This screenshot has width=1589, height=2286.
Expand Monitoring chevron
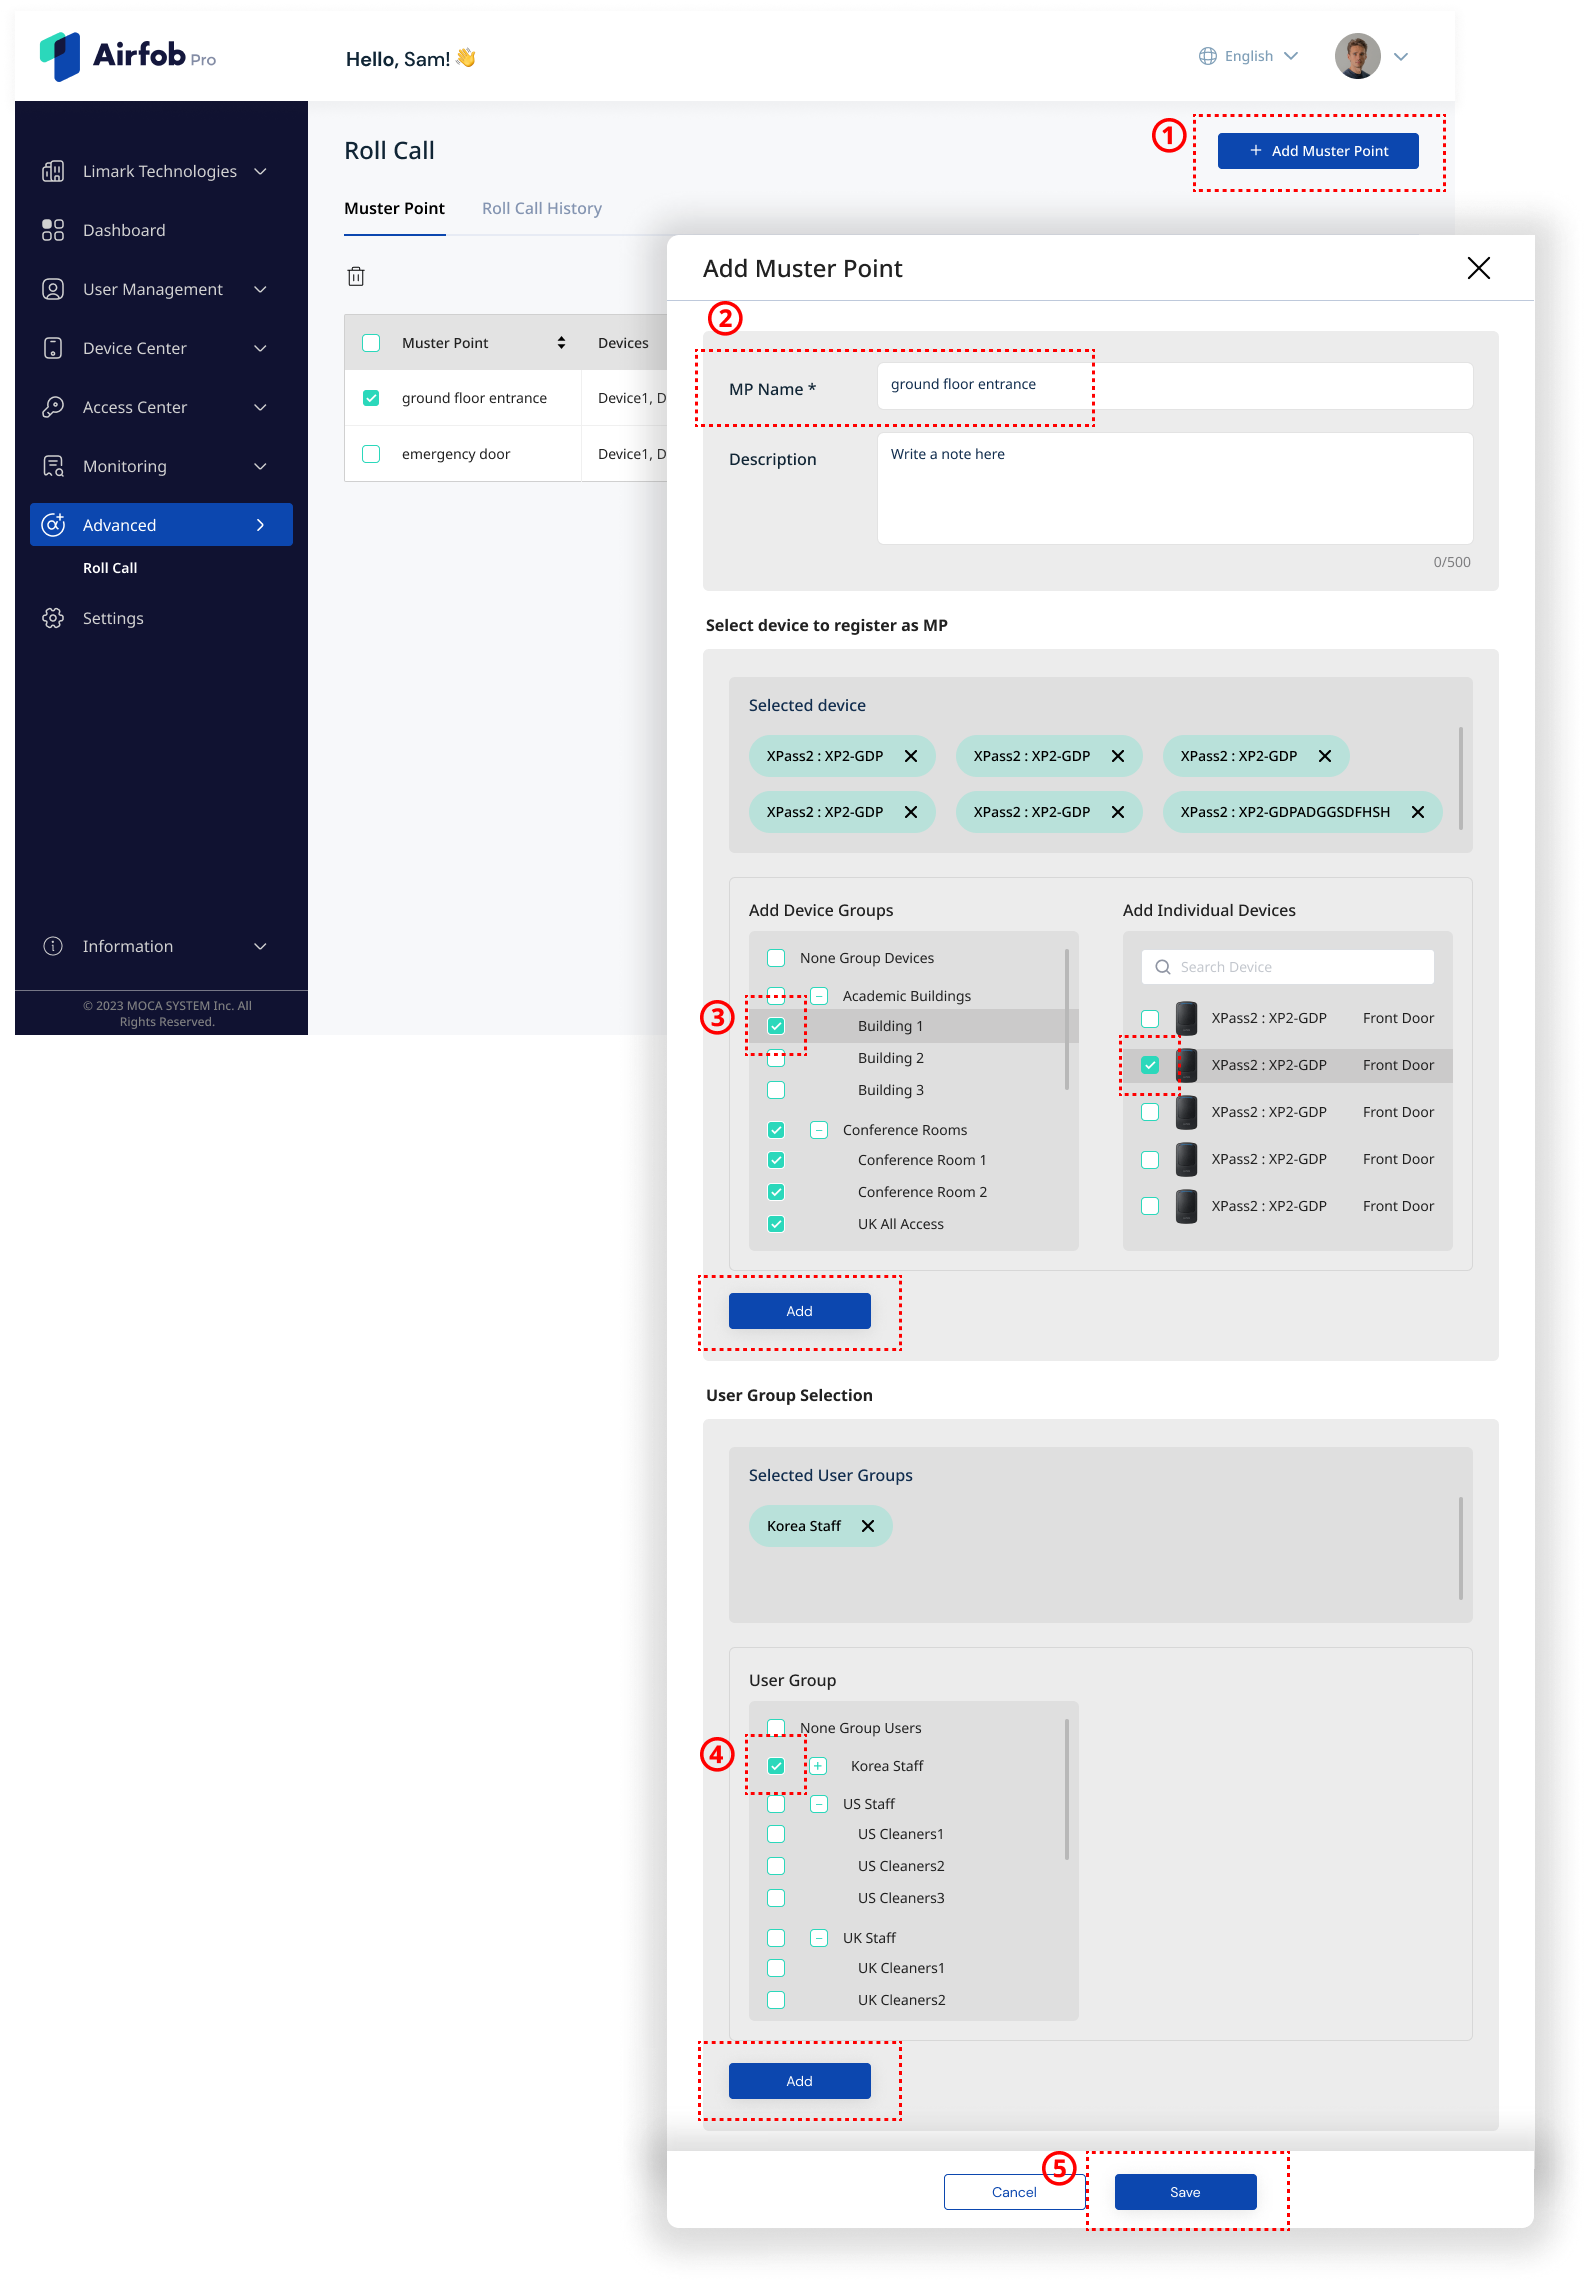260,466
